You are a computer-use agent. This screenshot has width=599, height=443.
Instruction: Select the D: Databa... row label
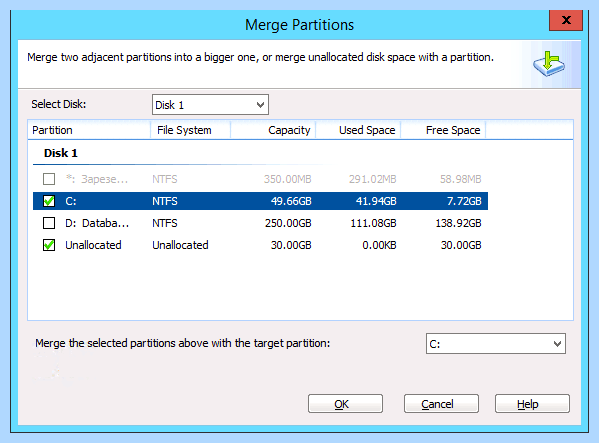(x=97, y=223)
